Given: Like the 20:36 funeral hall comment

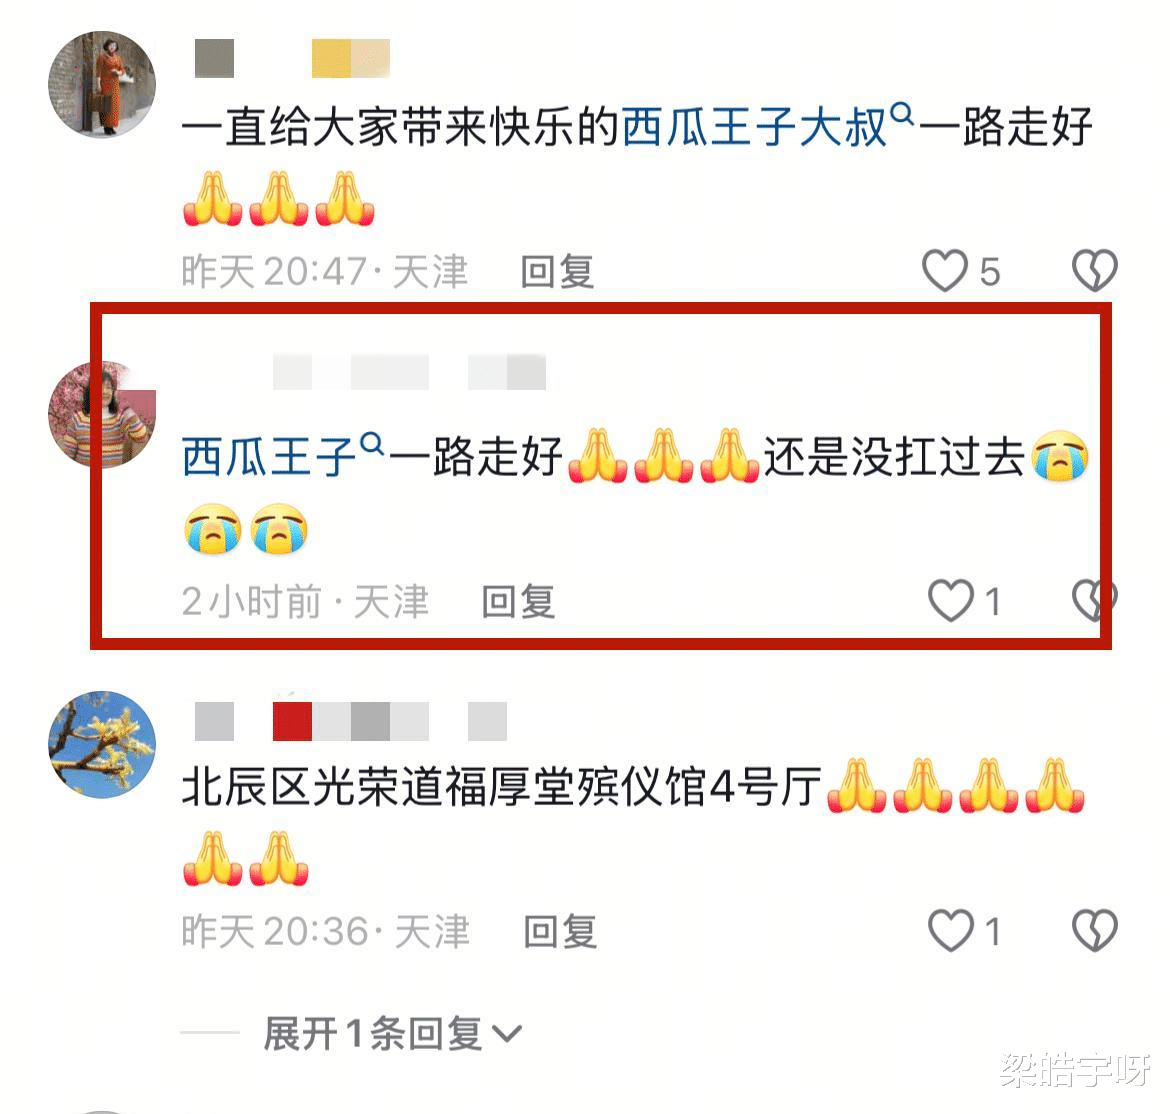Looking at the screenshot, I should pos(951,930).
